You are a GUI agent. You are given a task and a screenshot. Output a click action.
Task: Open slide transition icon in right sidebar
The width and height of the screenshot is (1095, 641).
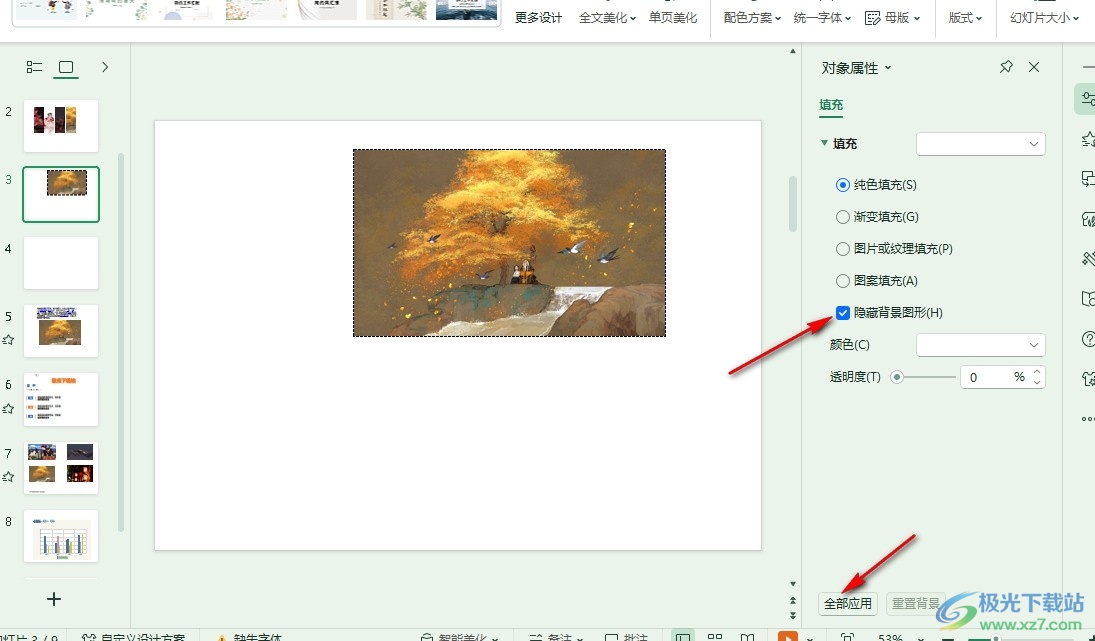tap(1087, 179)
